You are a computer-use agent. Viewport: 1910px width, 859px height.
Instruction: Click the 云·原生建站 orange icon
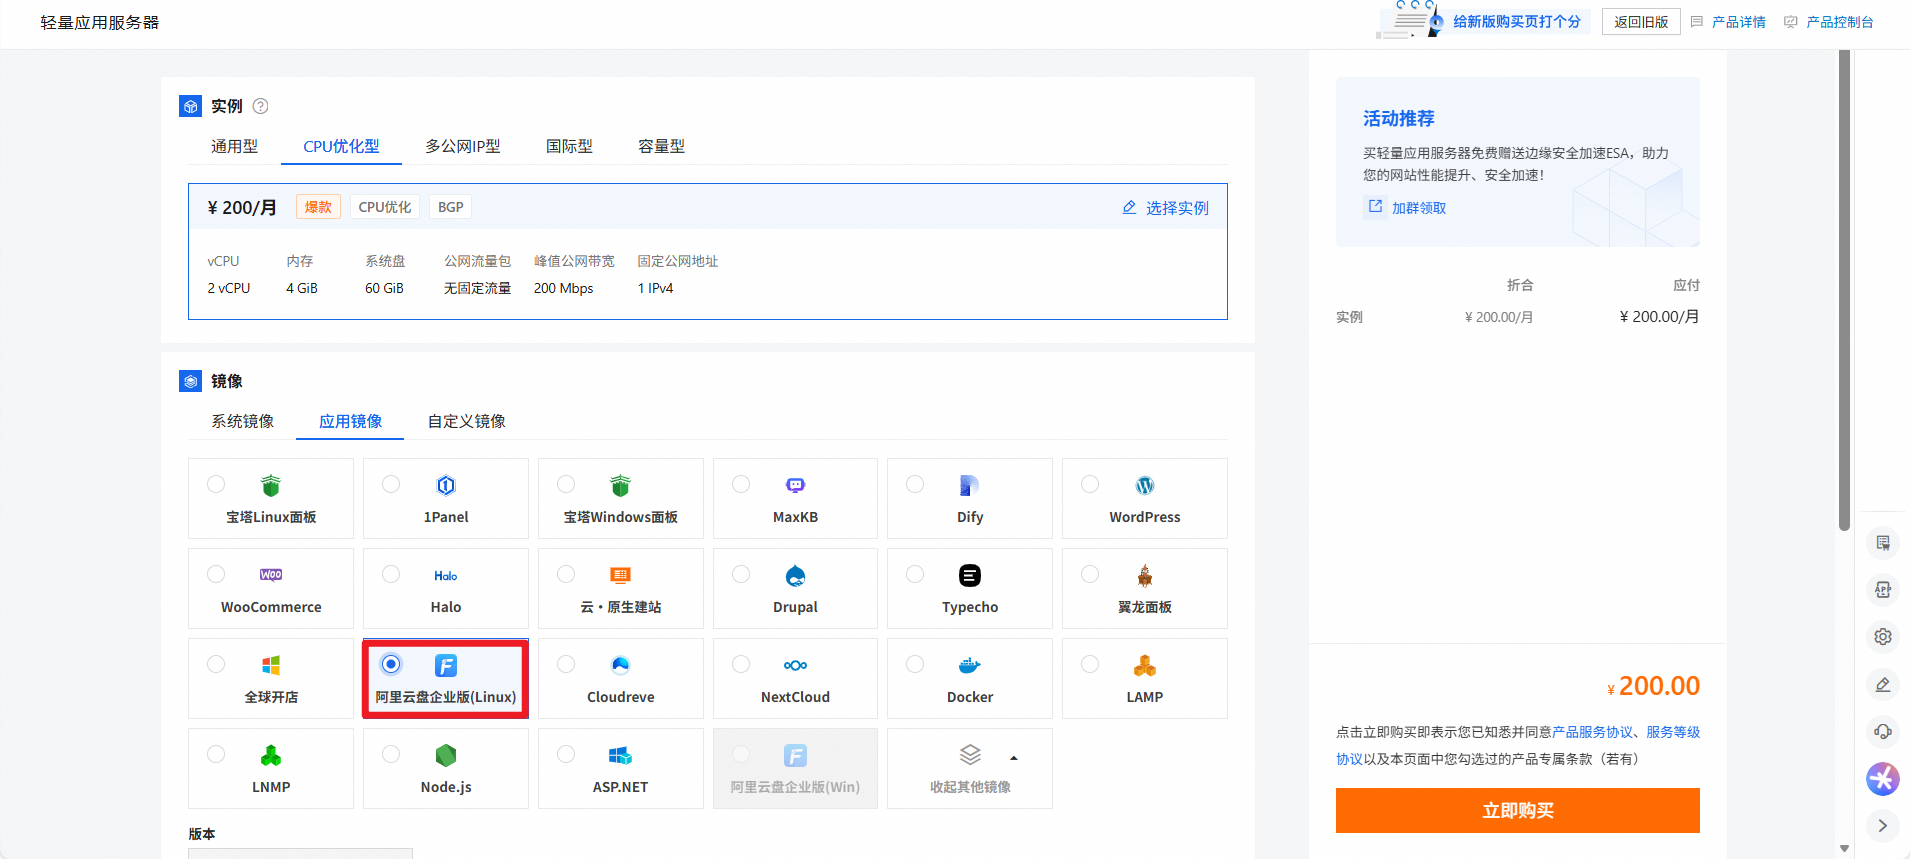pyautogui.click(x=620, y=575)
